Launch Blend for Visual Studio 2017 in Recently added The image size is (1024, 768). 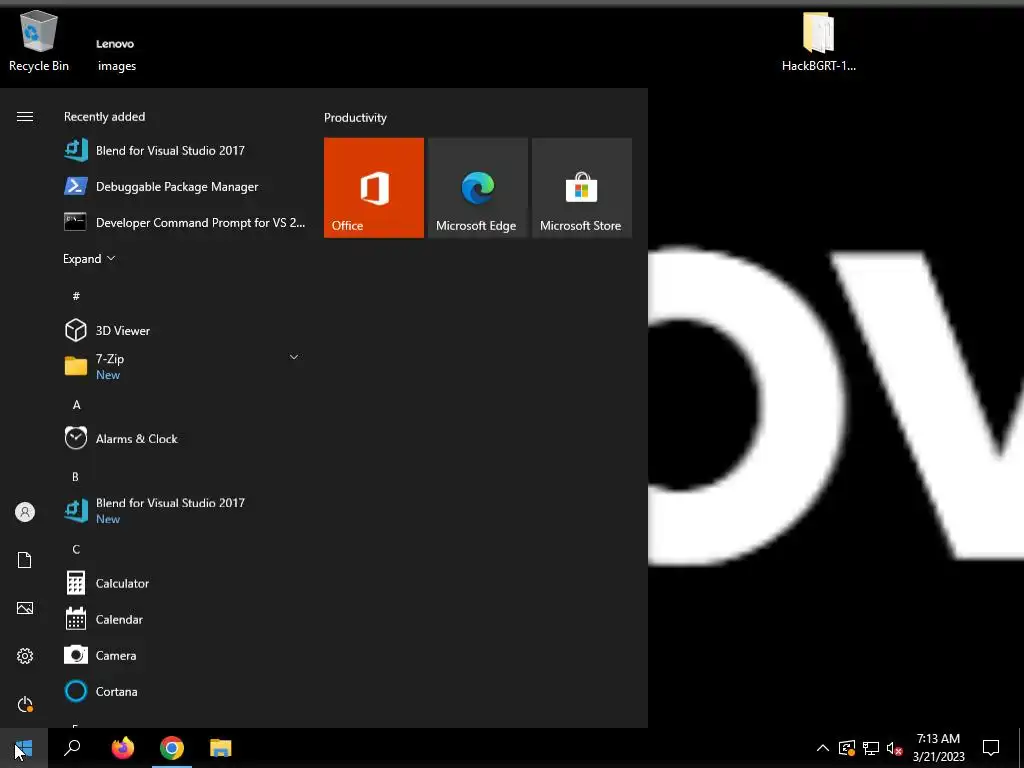point(185,150)
